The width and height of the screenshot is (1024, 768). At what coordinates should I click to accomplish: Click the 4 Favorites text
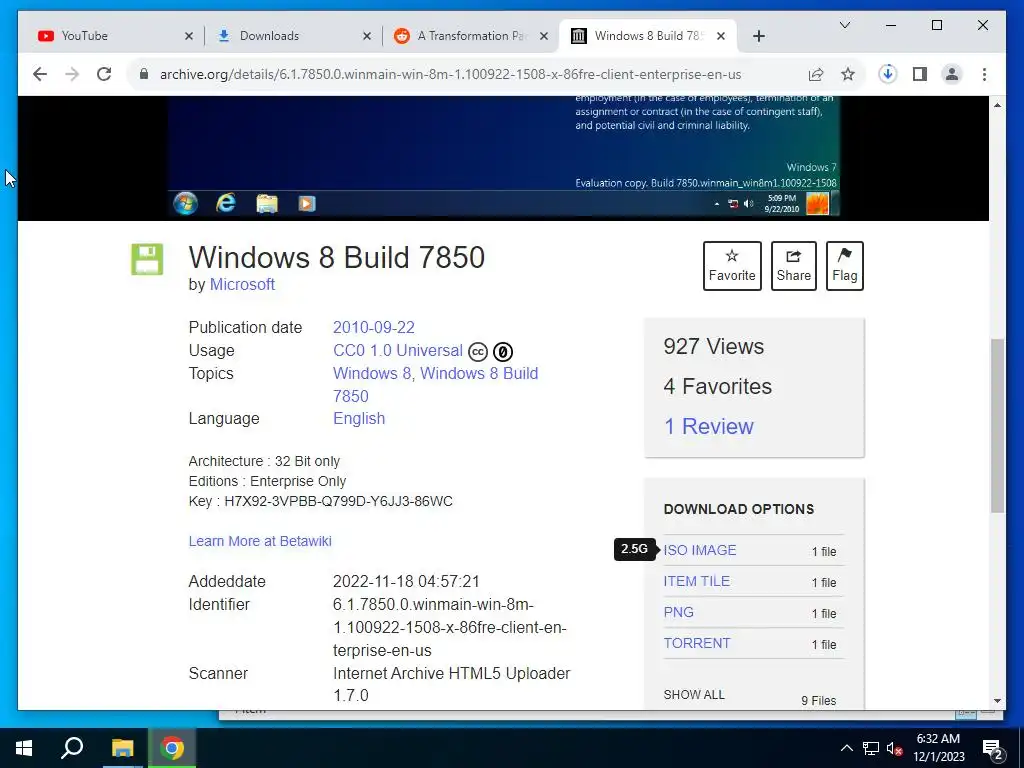click(718, 387)
